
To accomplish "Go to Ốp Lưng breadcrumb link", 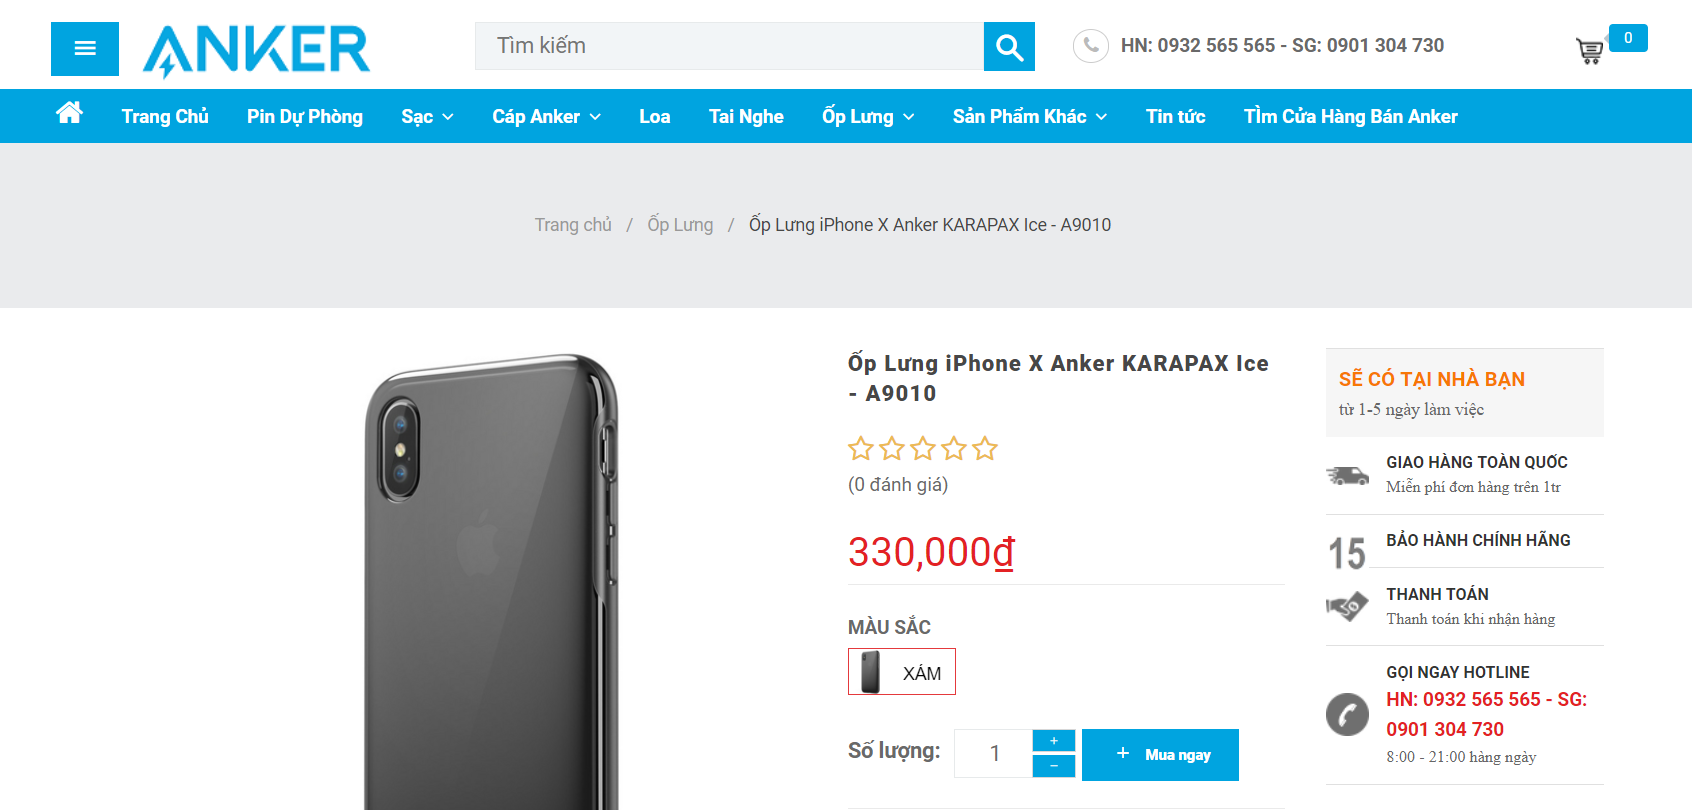I will 680,225.
